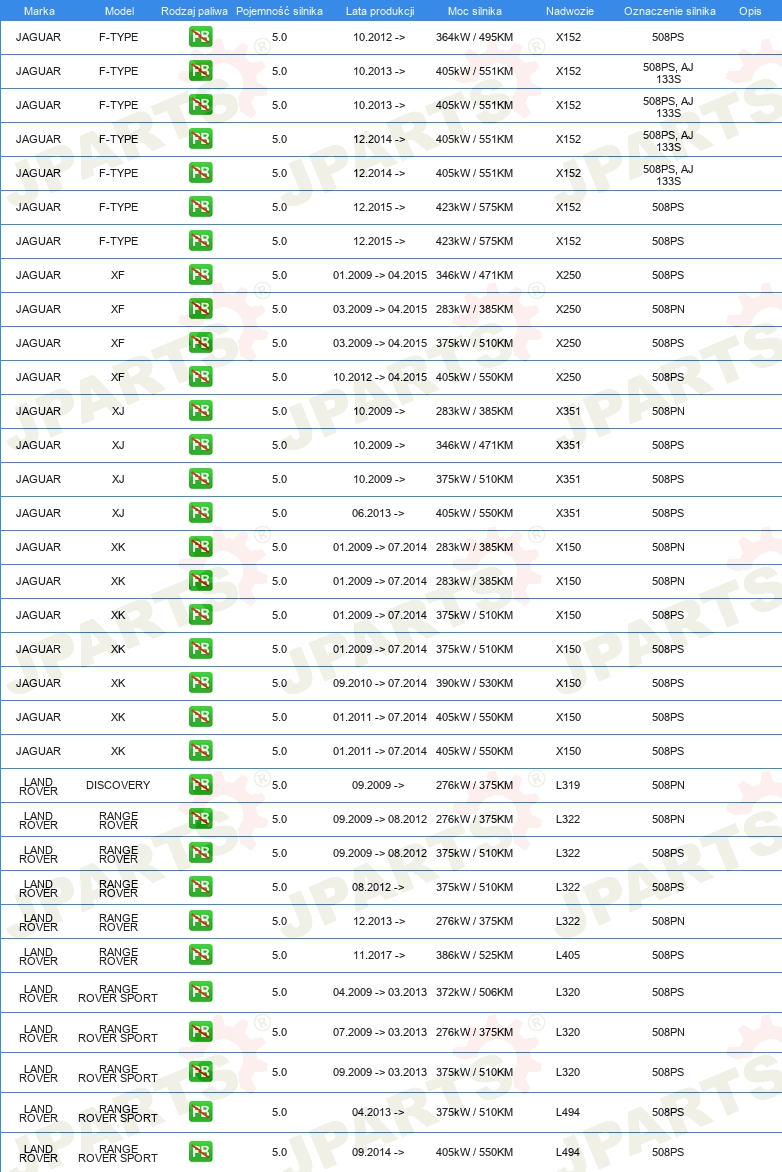
Task: Click the Marka column header
Action: pos(39,11)
